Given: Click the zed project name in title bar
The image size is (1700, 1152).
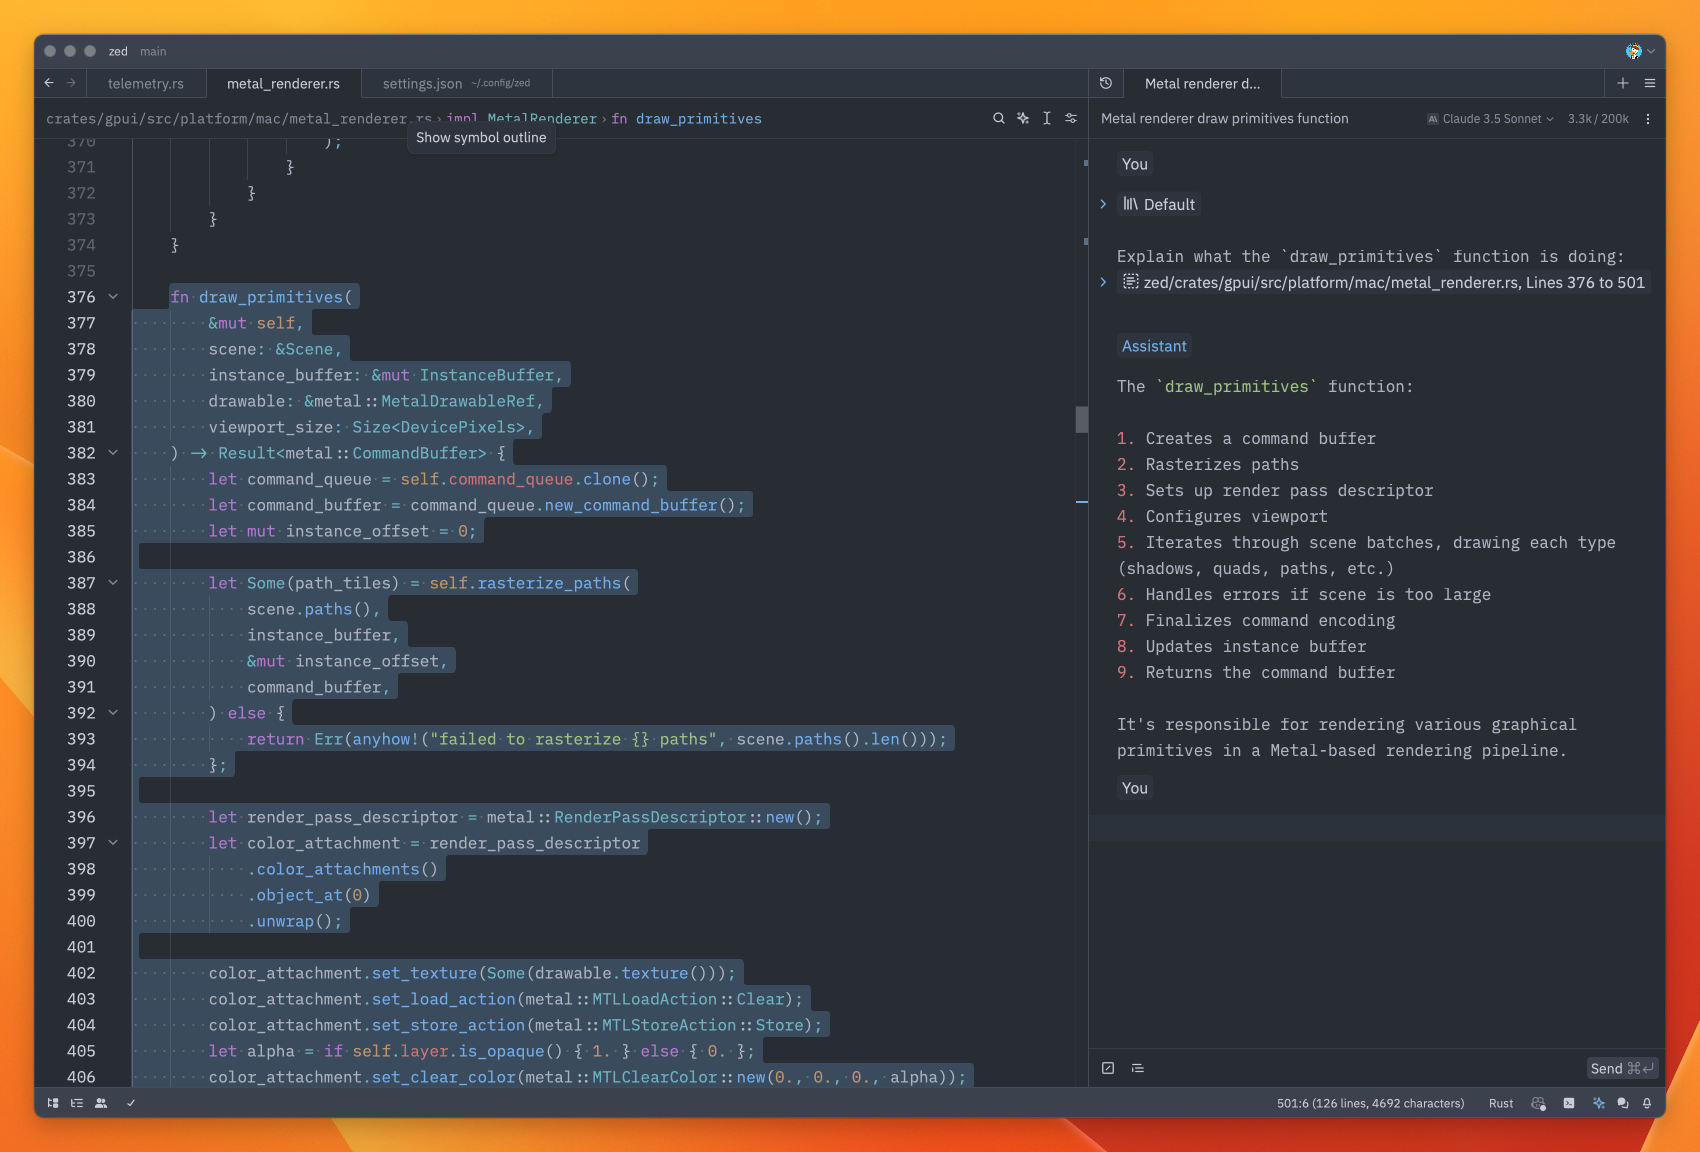Looking at the screenshot, I should pos(118,51).
